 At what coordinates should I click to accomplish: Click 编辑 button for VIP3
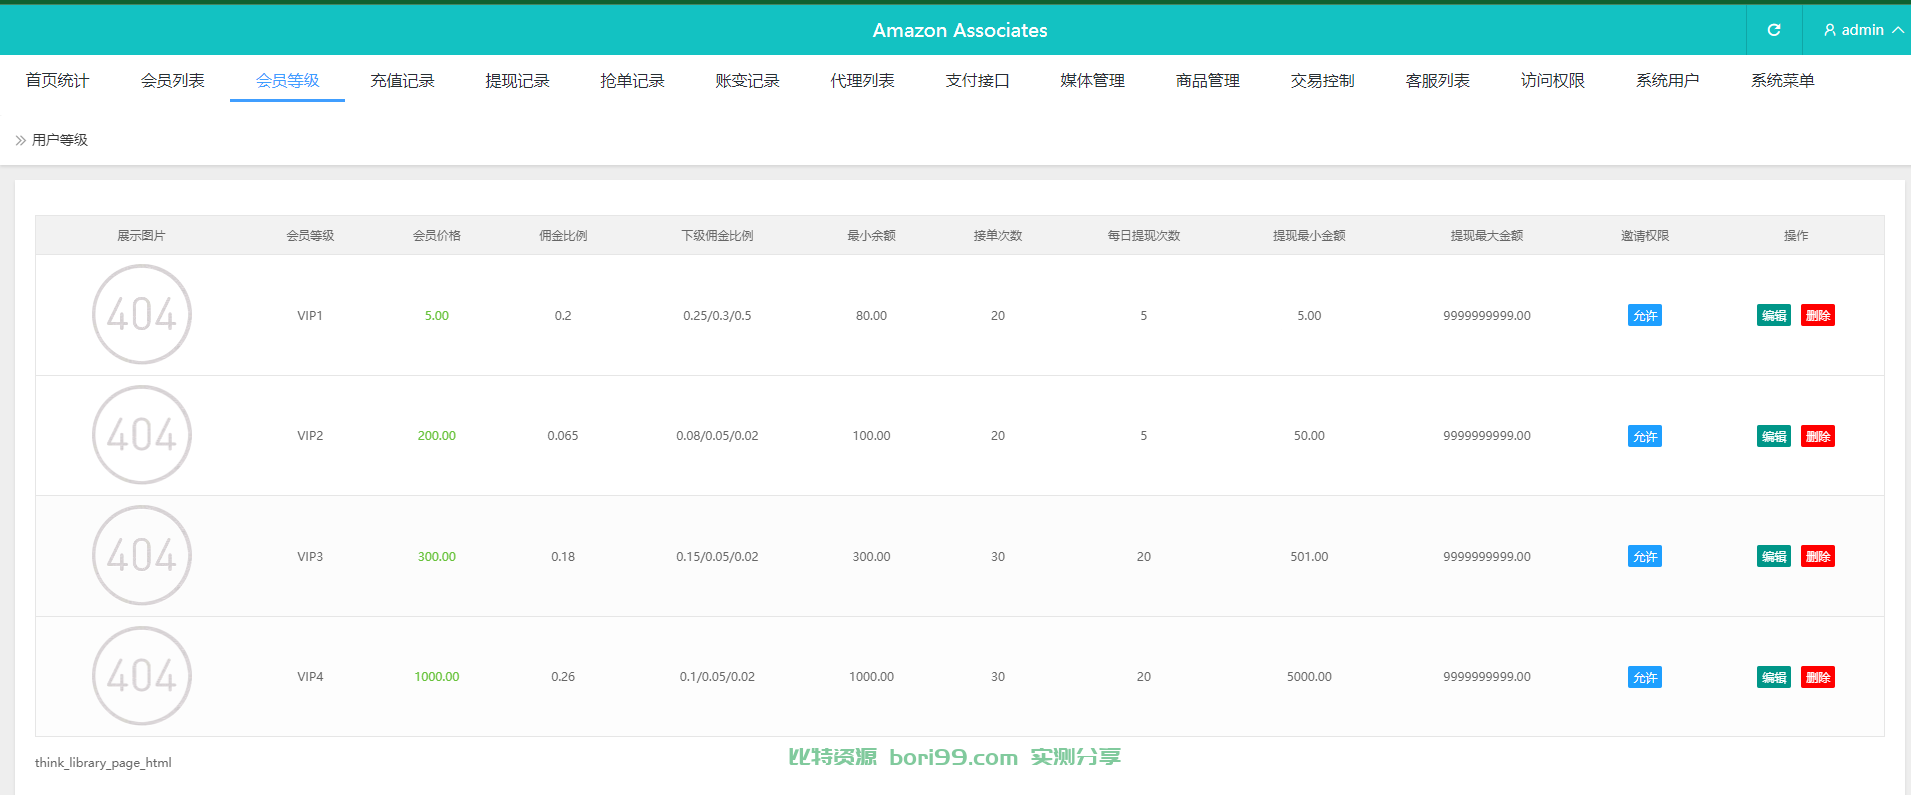1774,556
